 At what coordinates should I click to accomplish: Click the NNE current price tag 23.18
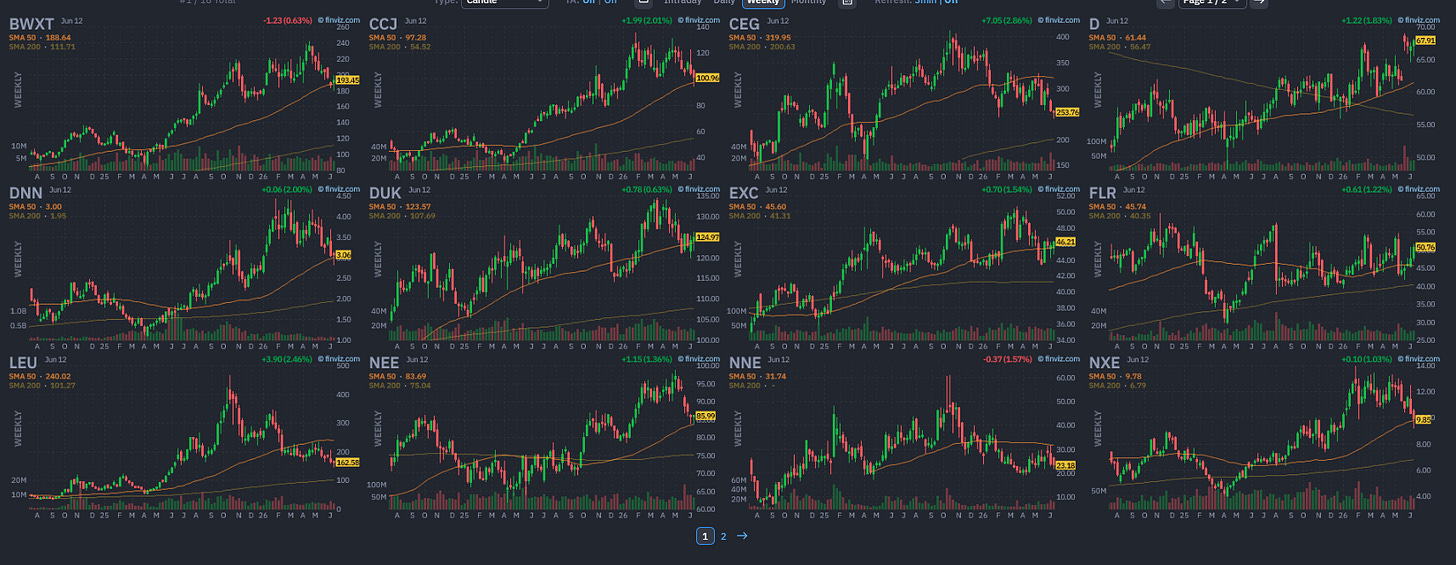point(1066,465)
